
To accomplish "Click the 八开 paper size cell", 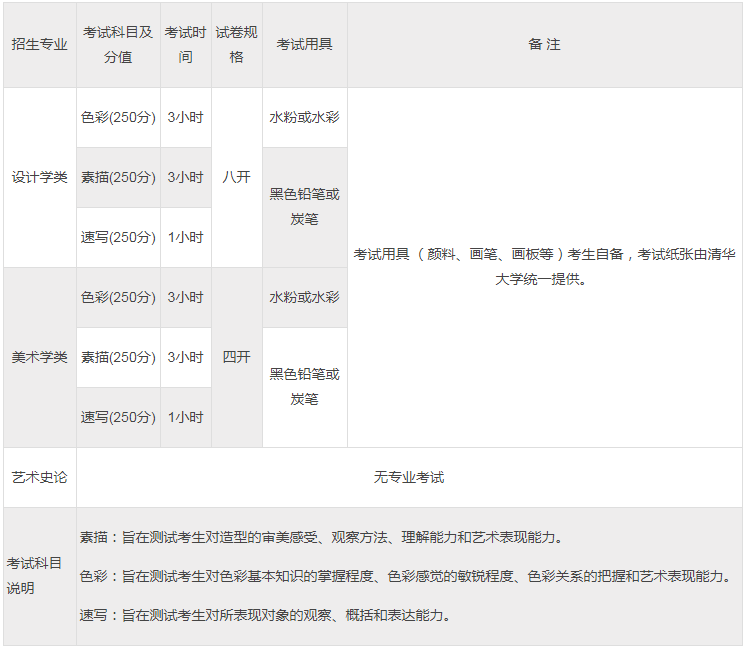I will (237, 177).
